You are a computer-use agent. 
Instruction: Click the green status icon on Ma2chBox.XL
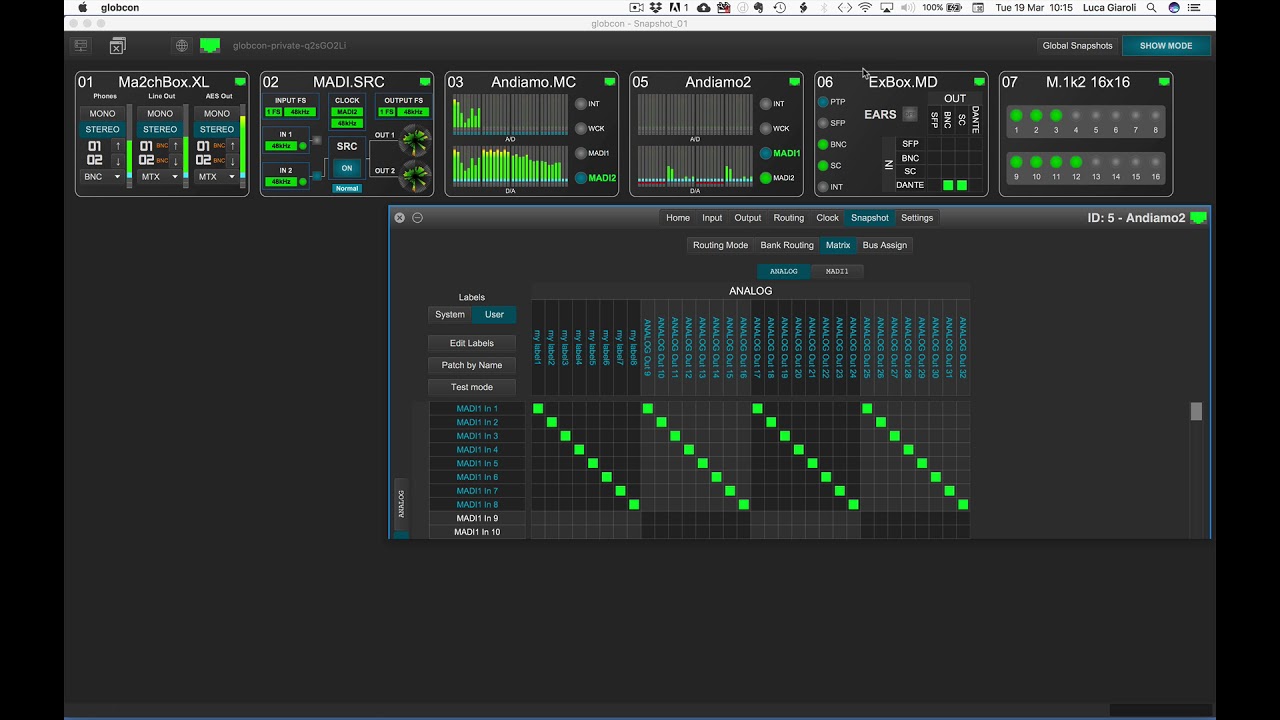tap(240, 82)
